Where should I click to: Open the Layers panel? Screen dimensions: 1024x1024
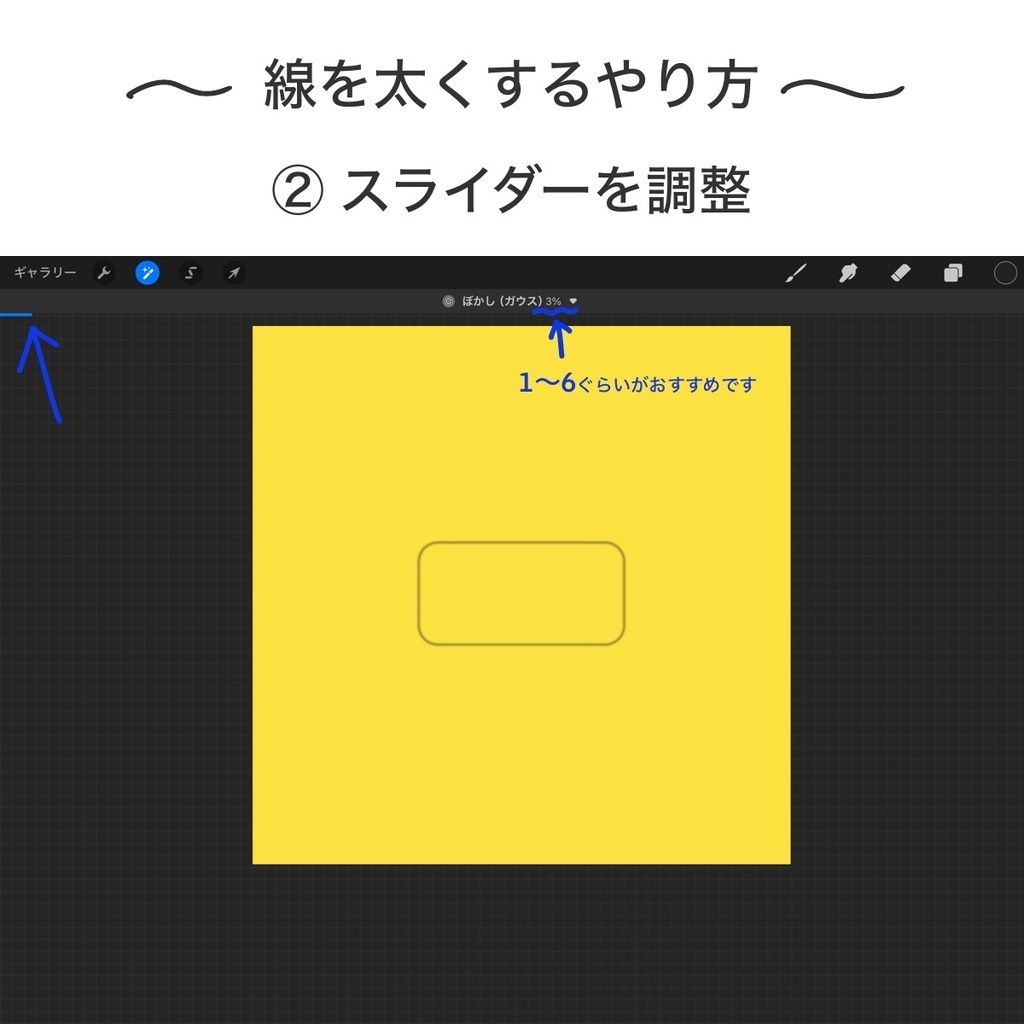click(952, 272)
